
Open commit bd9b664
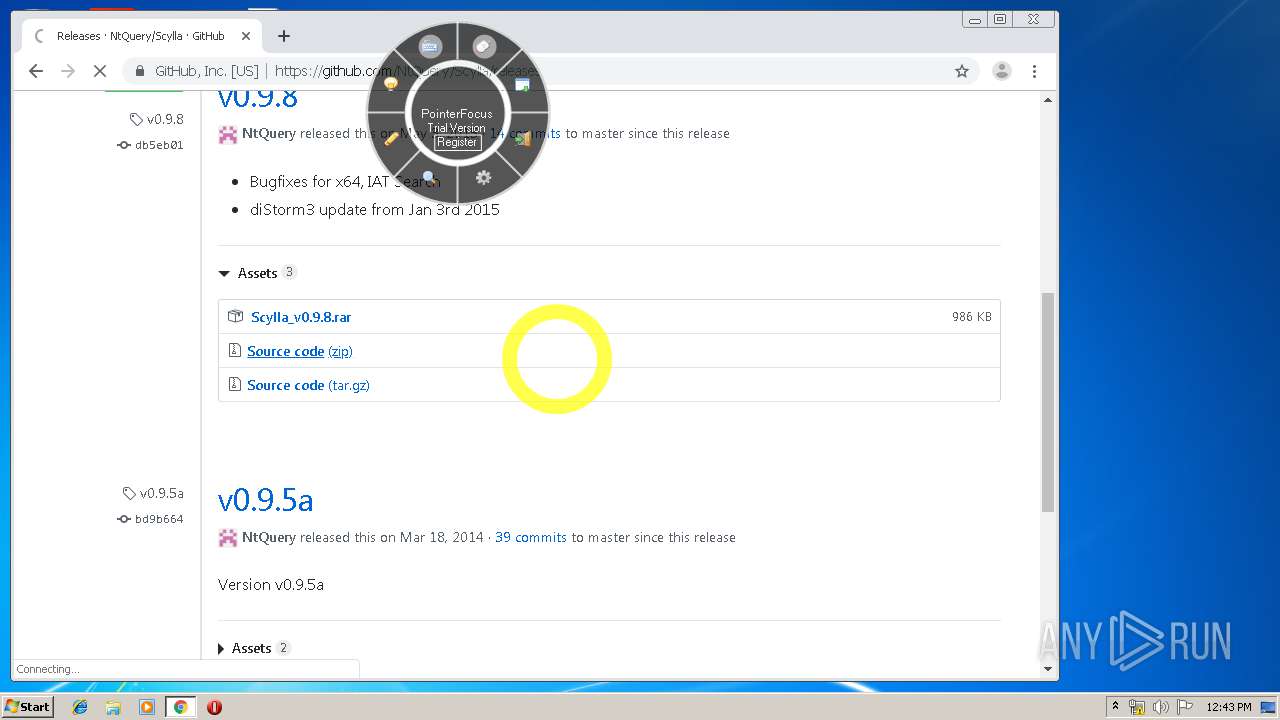(x=150, y=519)
